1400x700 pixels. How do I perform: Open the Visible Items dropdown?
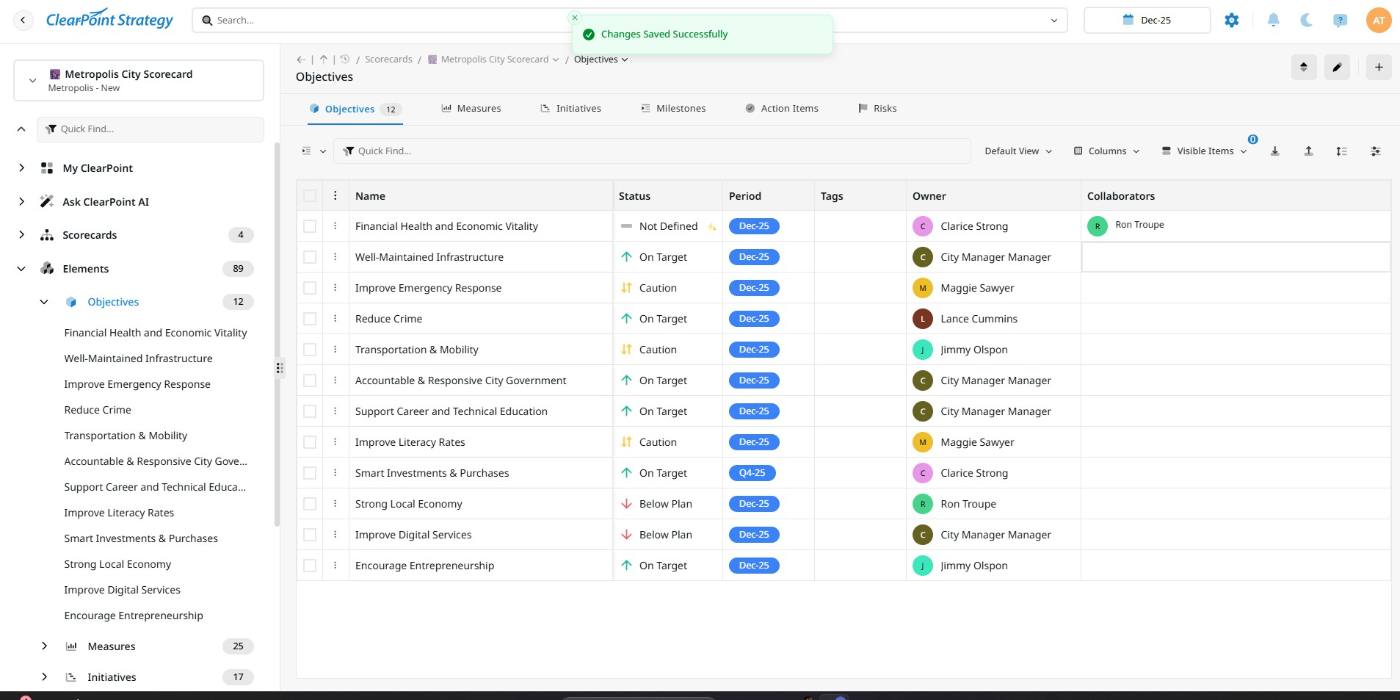tap(1204, 151)
